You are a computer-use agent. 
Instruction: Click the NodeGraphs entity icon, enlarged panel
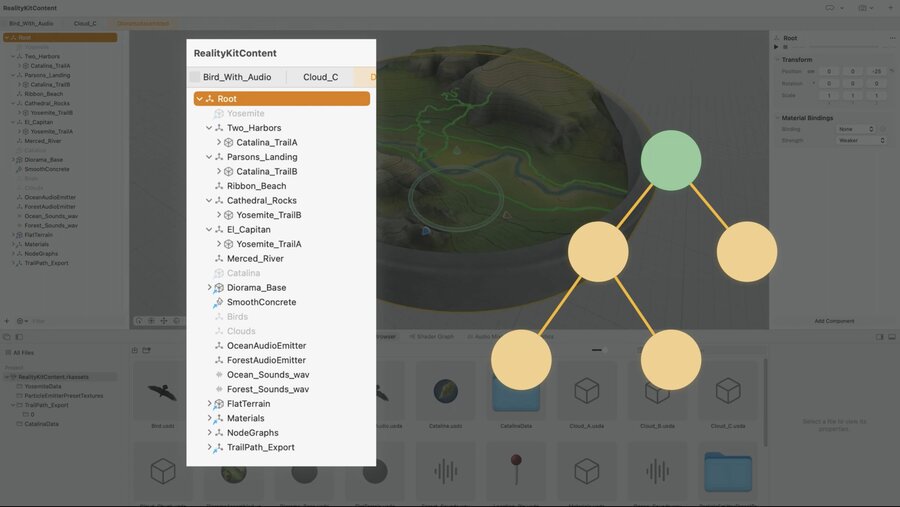219,433
